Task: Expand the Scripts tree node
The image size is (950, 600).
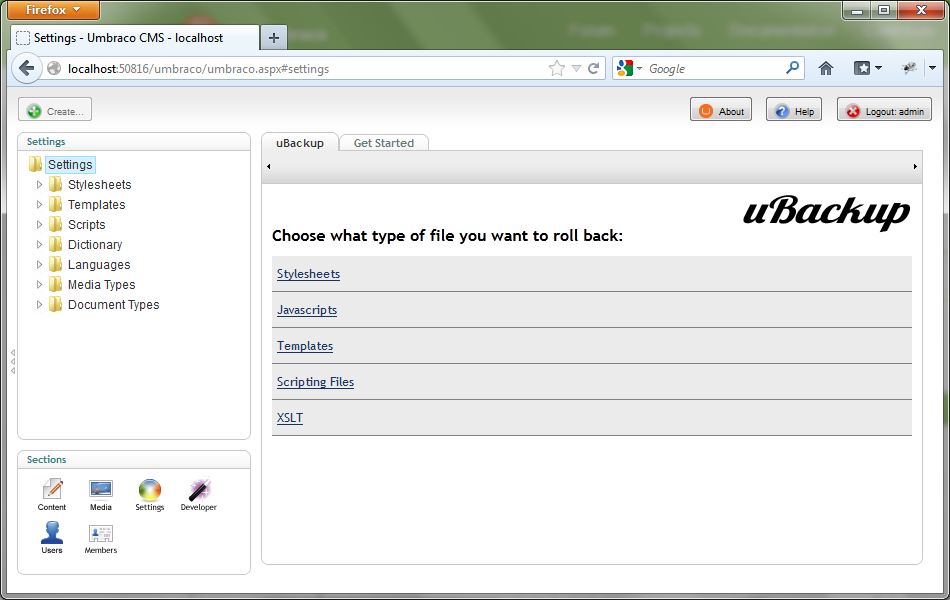Action: click(x=39, y=224)
